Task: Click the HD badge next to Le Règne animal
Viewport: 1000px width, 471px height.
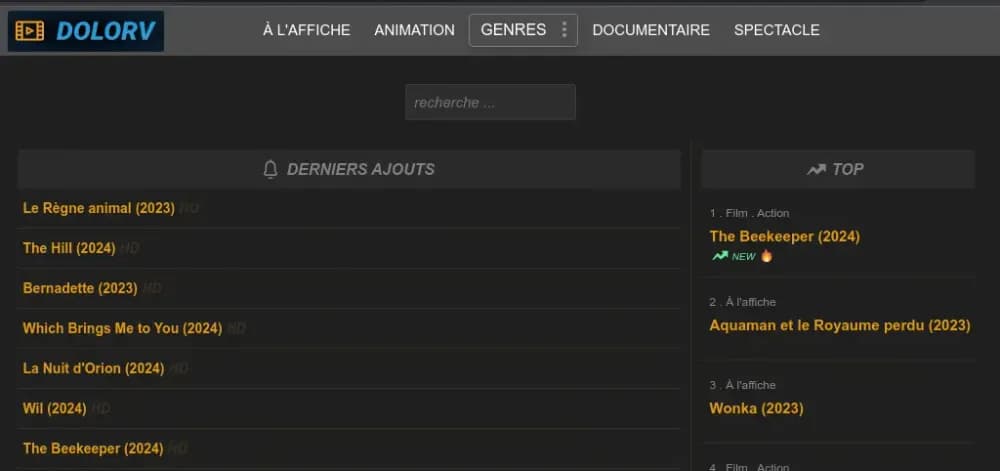Action: pos(189,208)
